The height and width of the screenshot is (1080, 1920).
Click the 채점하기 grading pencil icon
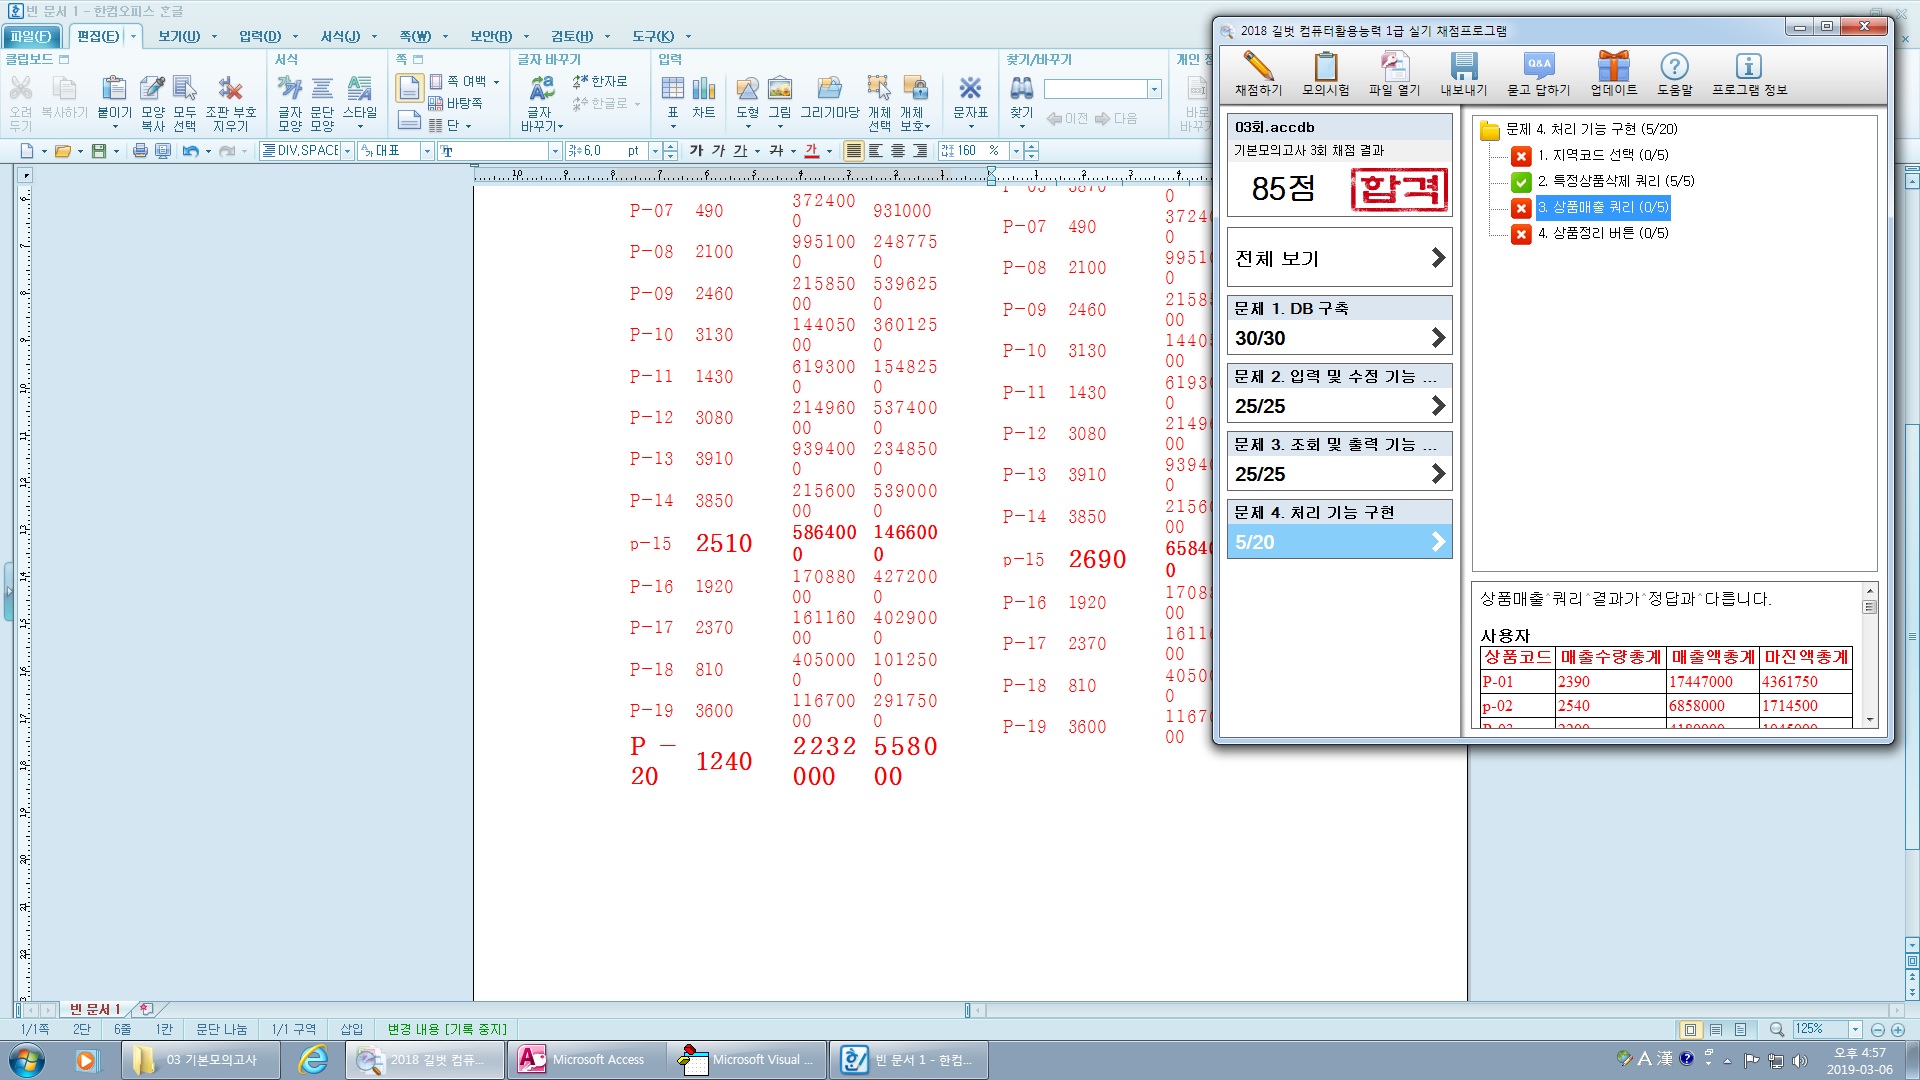(1257, 68)
